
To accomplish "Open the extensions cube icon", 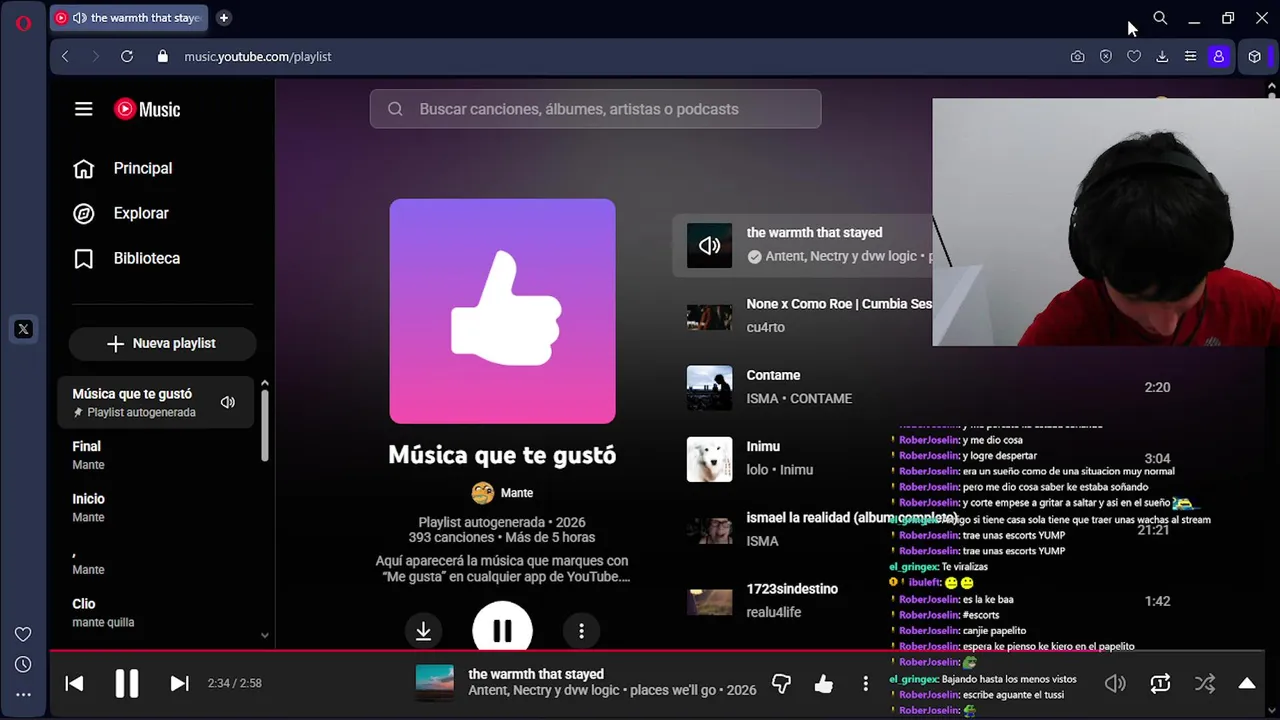I will tap(1255, 57).
